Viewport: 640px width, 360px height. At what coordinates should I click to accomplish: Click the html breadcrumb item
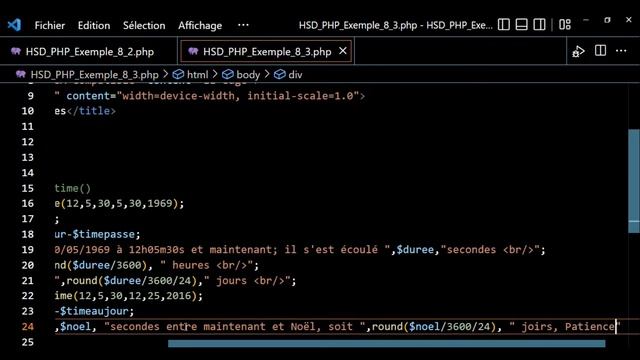[198, 75]
